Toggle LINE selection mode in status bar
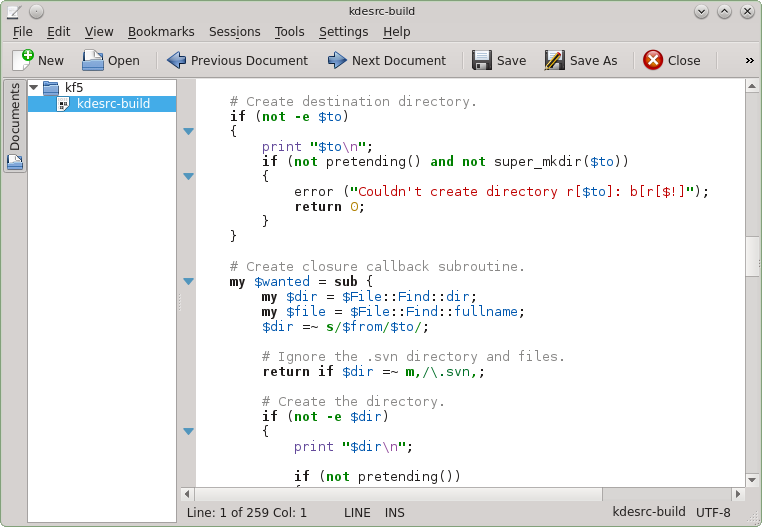The width and height of the screenshot is (762, 527). point(357,513)
